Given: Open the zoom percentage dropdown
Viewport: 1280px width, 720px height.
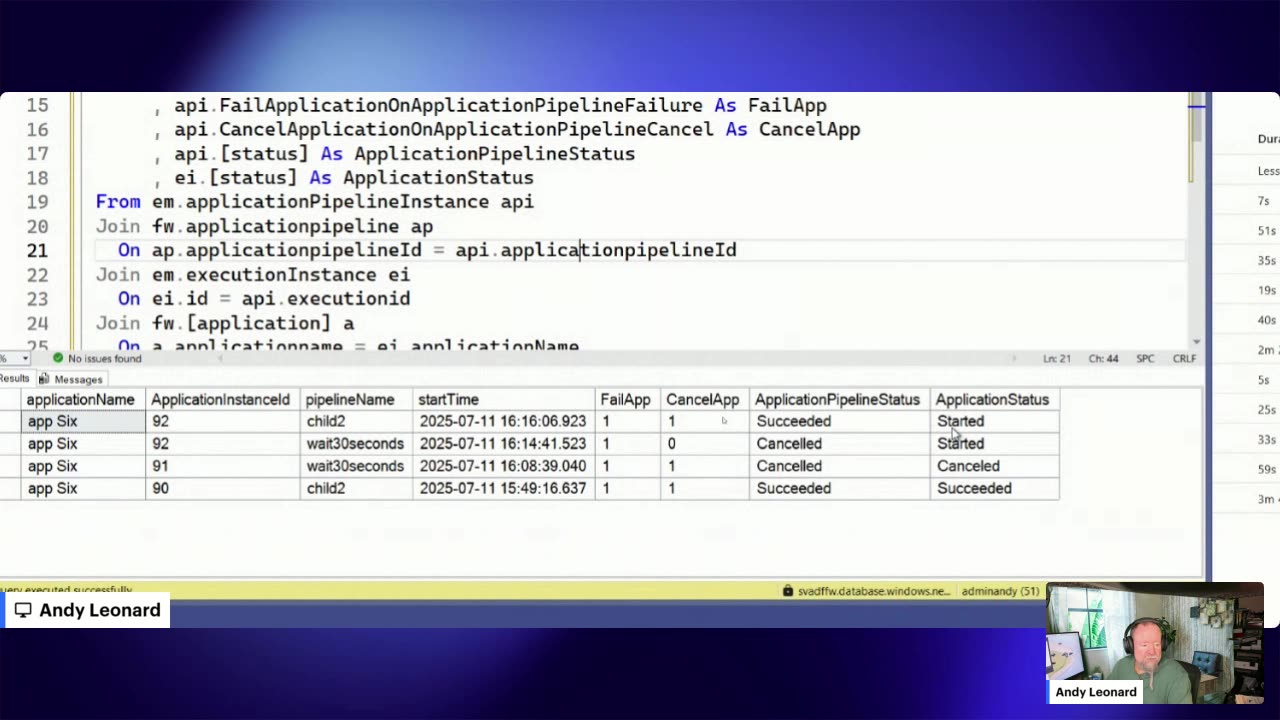Looking at the screenshot, I should coord(25,358).
